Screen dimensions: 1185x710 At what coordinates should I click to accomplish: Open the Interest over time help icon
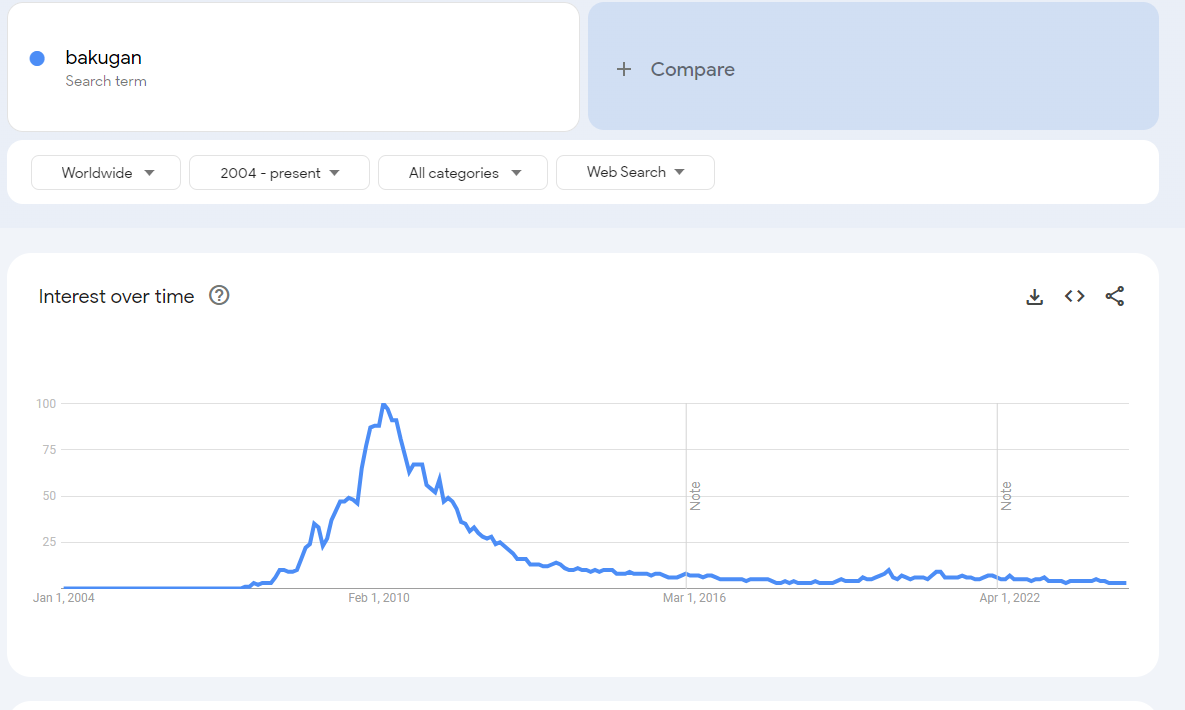(219, 296)
